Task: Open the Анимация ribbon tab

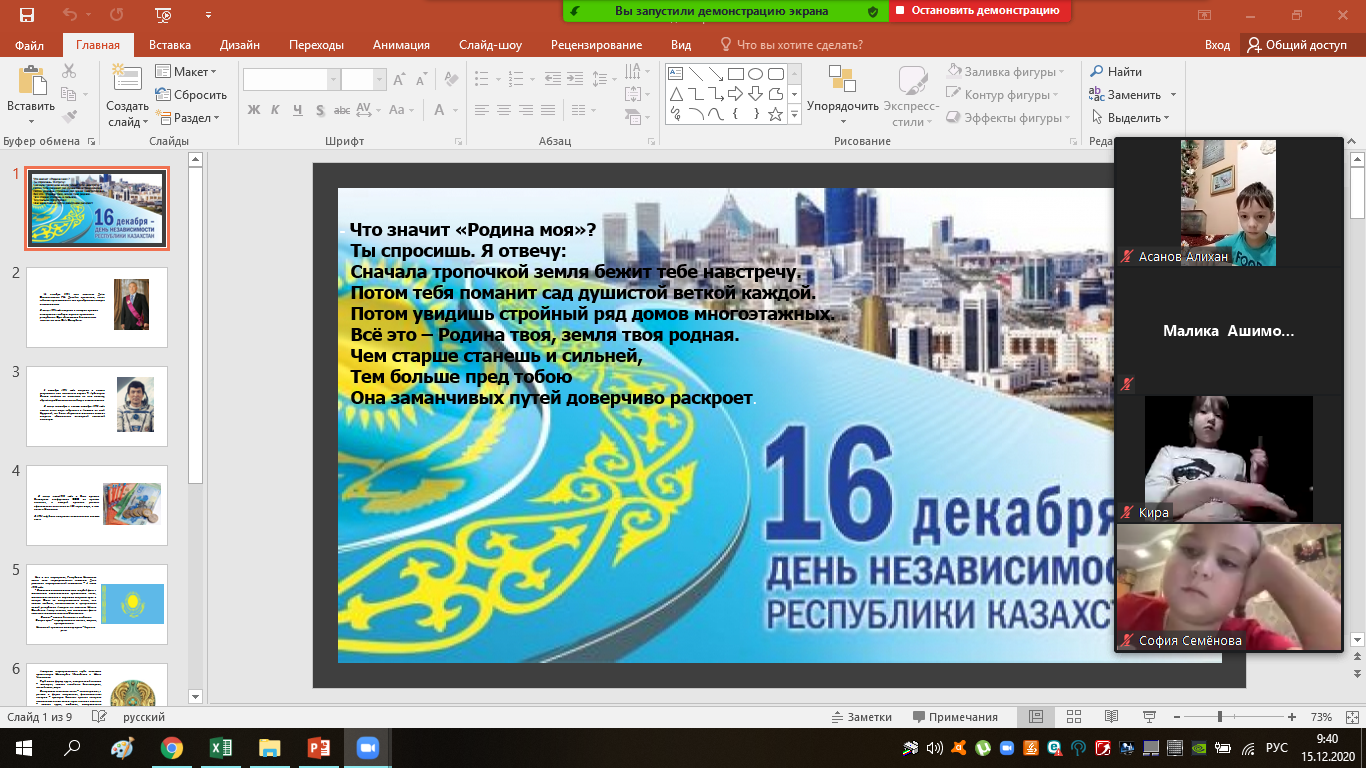Action: coord(401,45)
